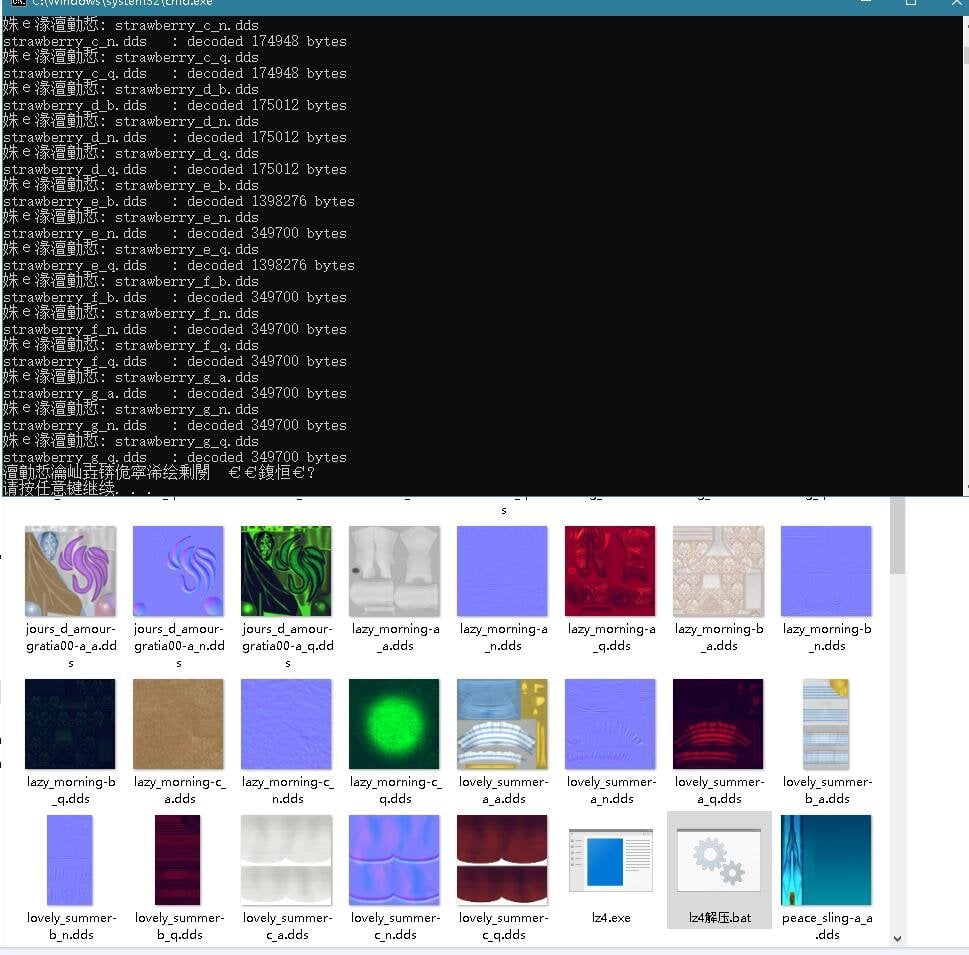This screenshot has height=955, width=969.
Task: Select the lz4解压.bat batch file icon
Action: point(719,860)
